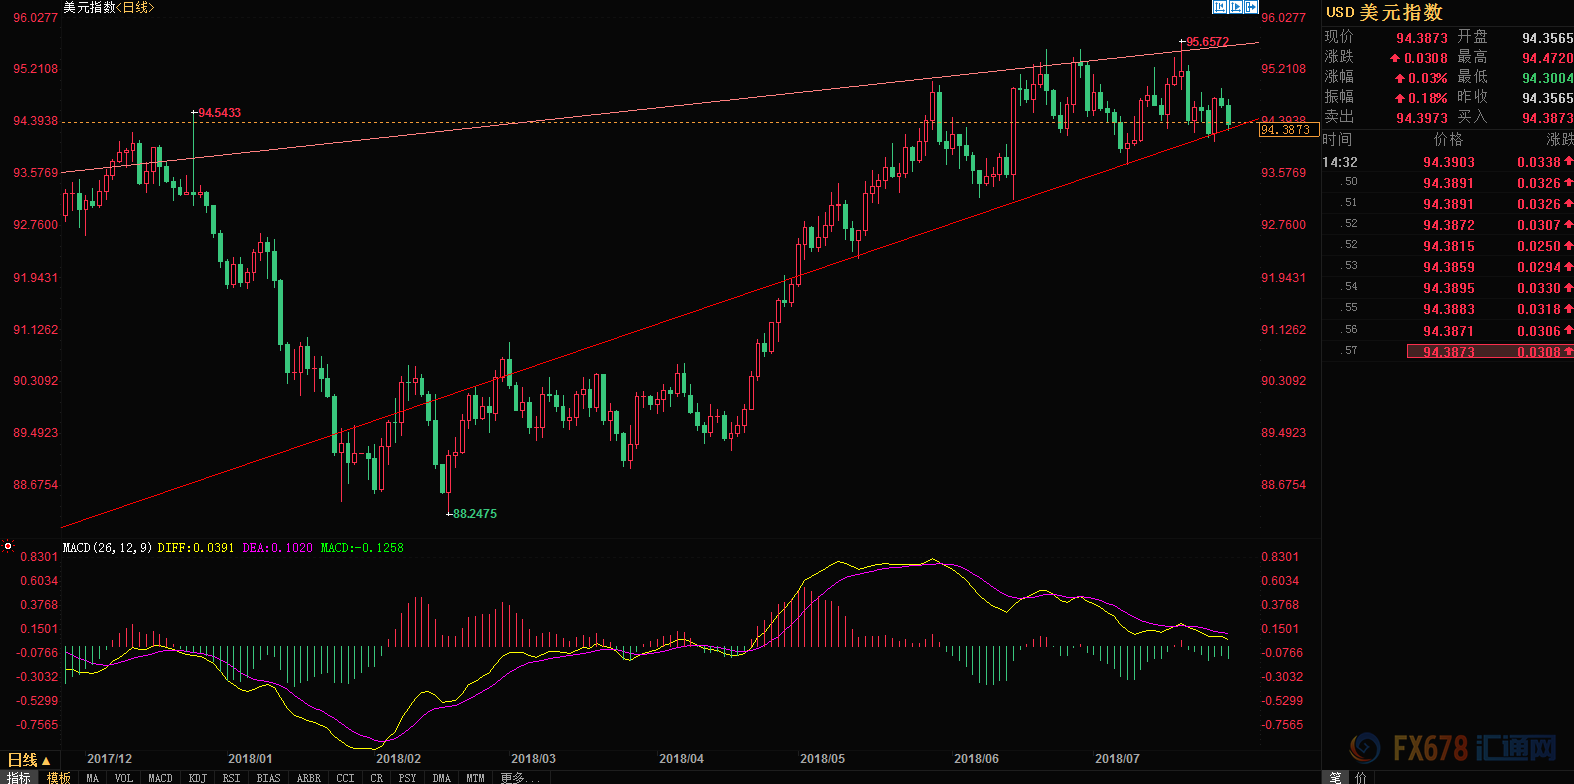
Task: Select the MA indicator
Action: [x=93, y=777]
